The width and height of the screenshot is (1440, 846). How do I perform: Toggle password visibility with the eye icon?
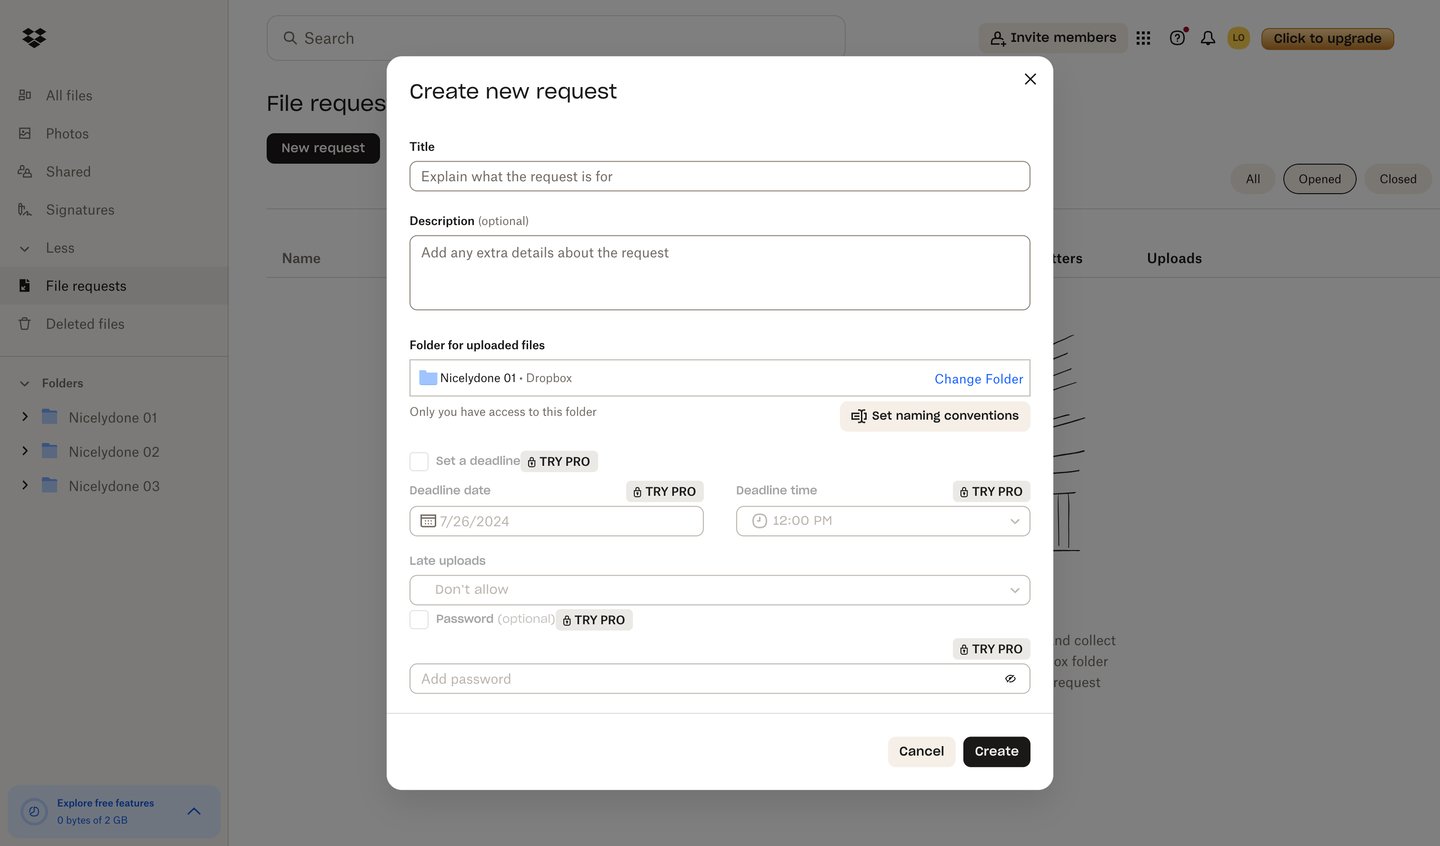point(1010,678)
